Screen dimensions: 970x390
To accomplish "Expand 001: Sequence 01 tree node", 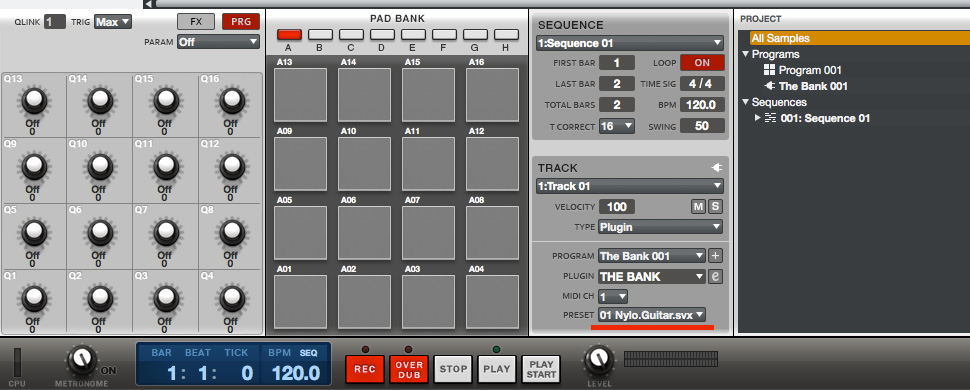I will pos(758,118).
